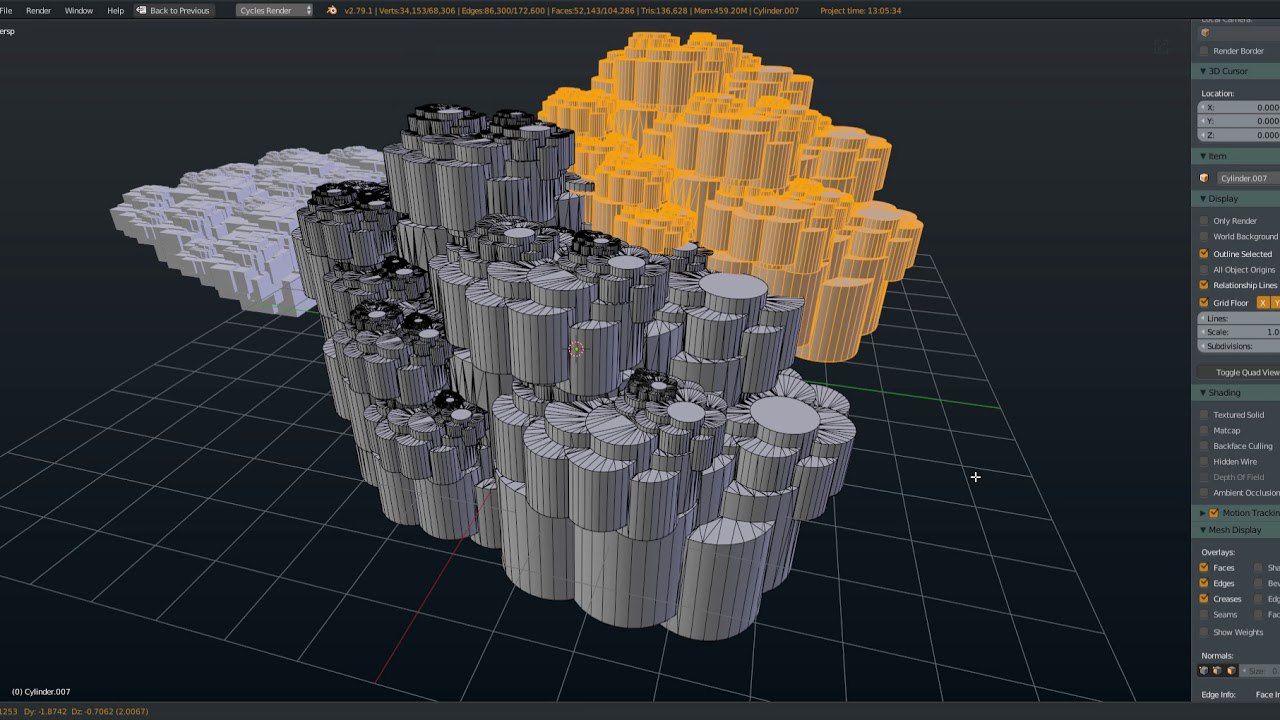Toggle the Render Border checkbox
The width and height of the screenshot is (1280, 720).
coord(1204,51)
